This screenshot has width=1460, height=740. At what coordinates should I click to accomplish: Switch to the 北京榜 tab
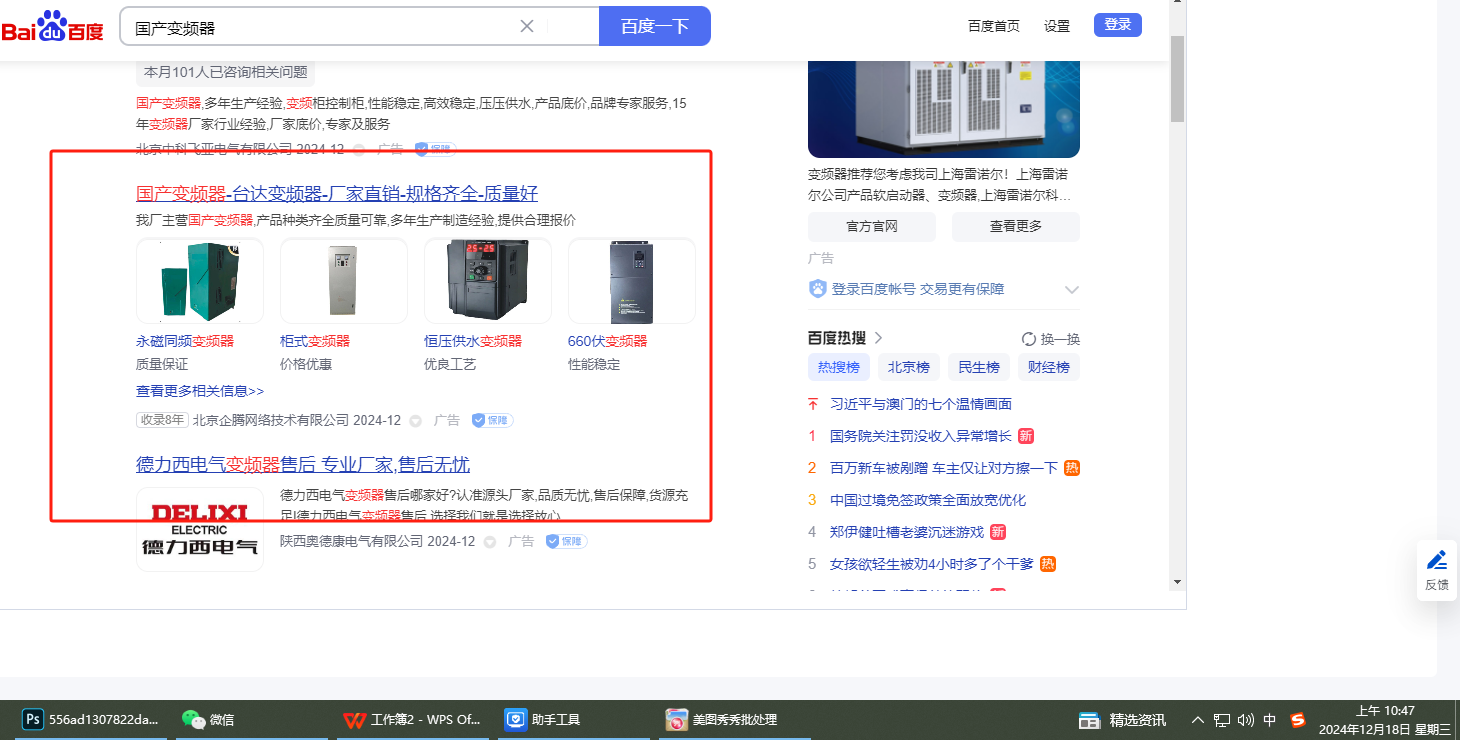[x=909, y=367]
